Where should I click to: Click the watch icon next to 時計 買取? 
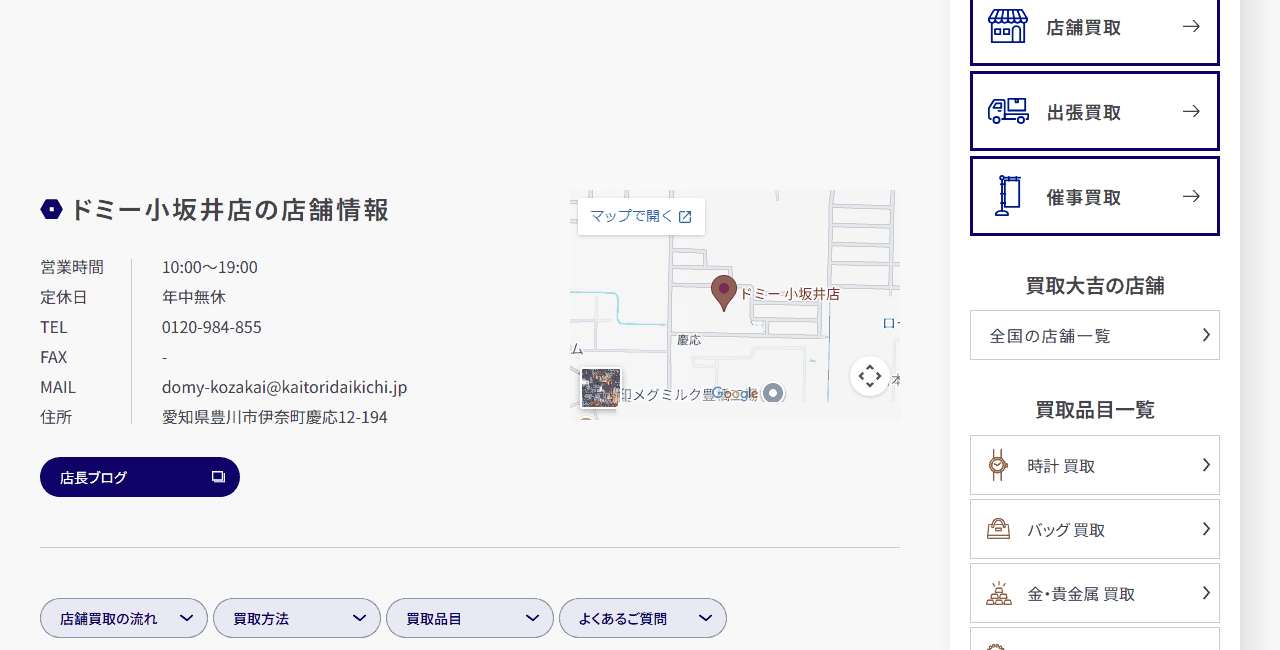pos(998,465)
